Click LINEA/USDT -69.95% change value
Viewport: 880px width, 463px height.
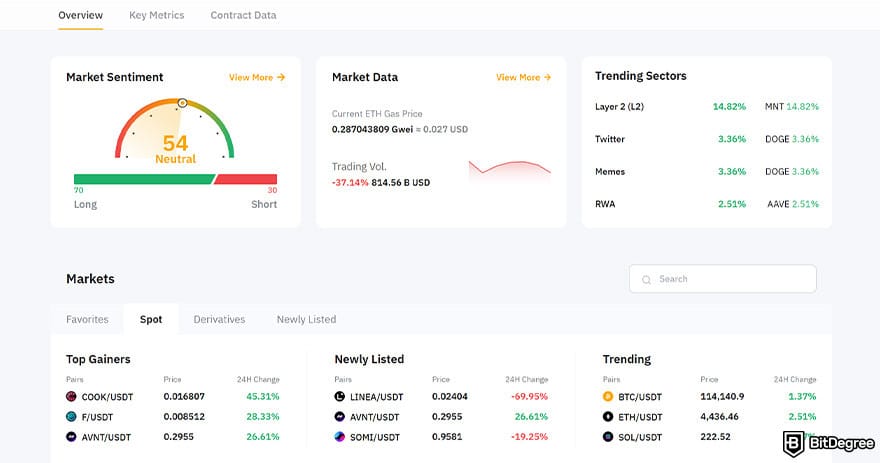click(529, 396)
